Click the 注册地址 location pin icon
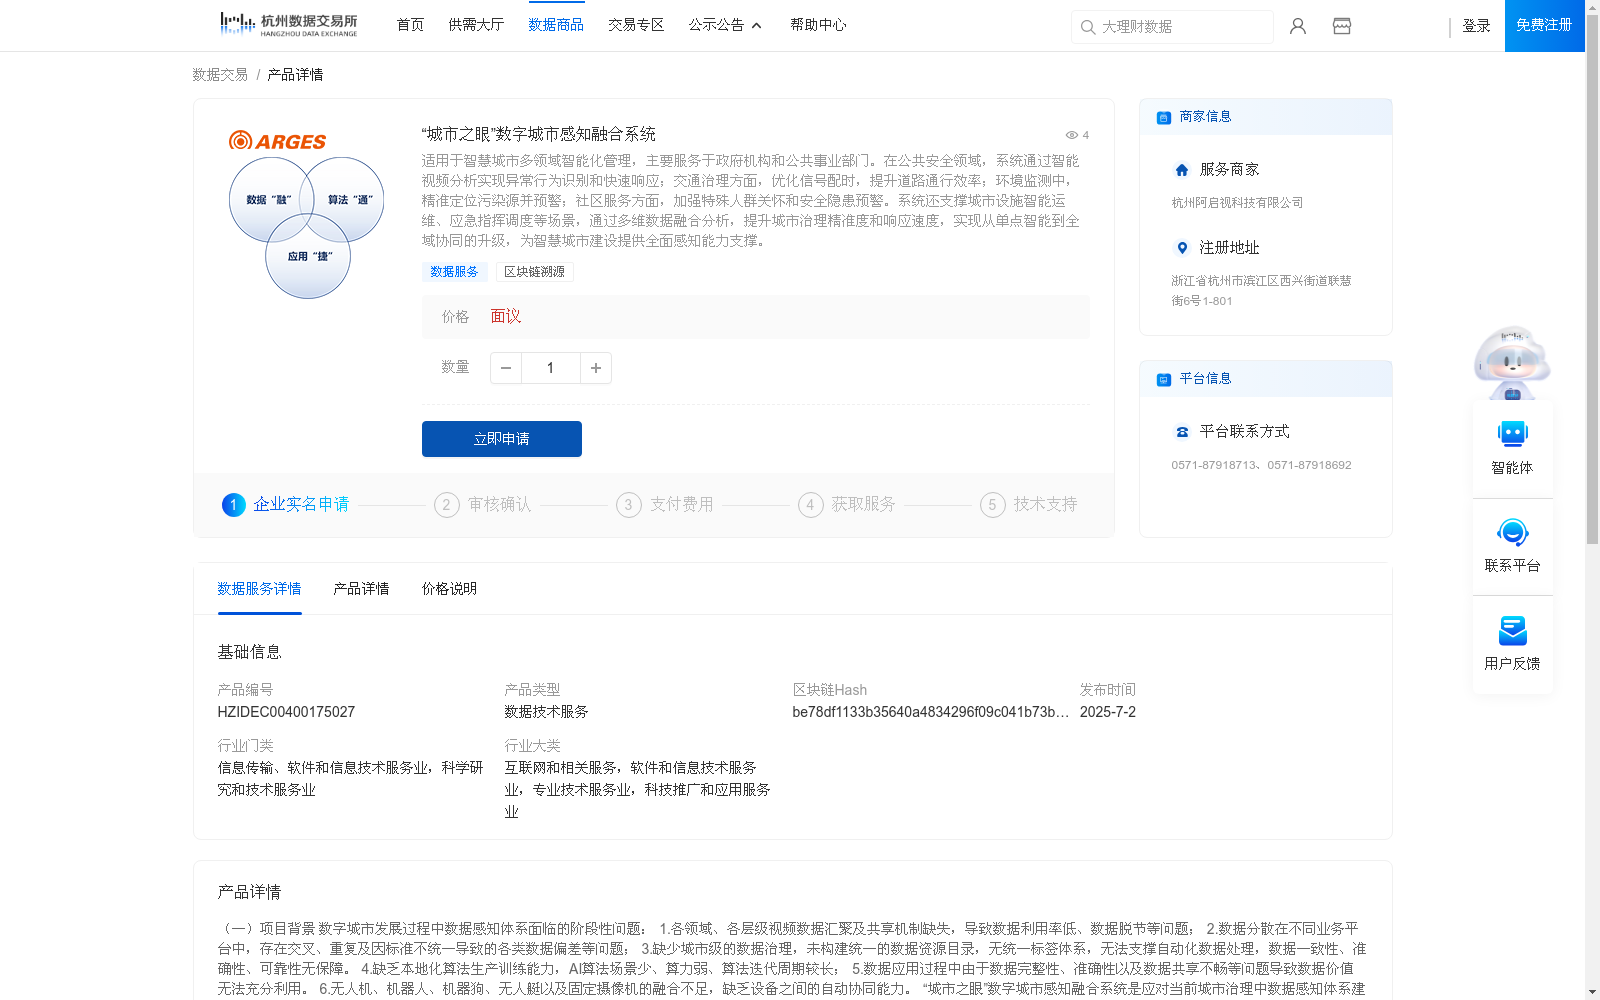This screenshot has height=1000, width=1600. pyautogui.click(x=1182, y=248)
